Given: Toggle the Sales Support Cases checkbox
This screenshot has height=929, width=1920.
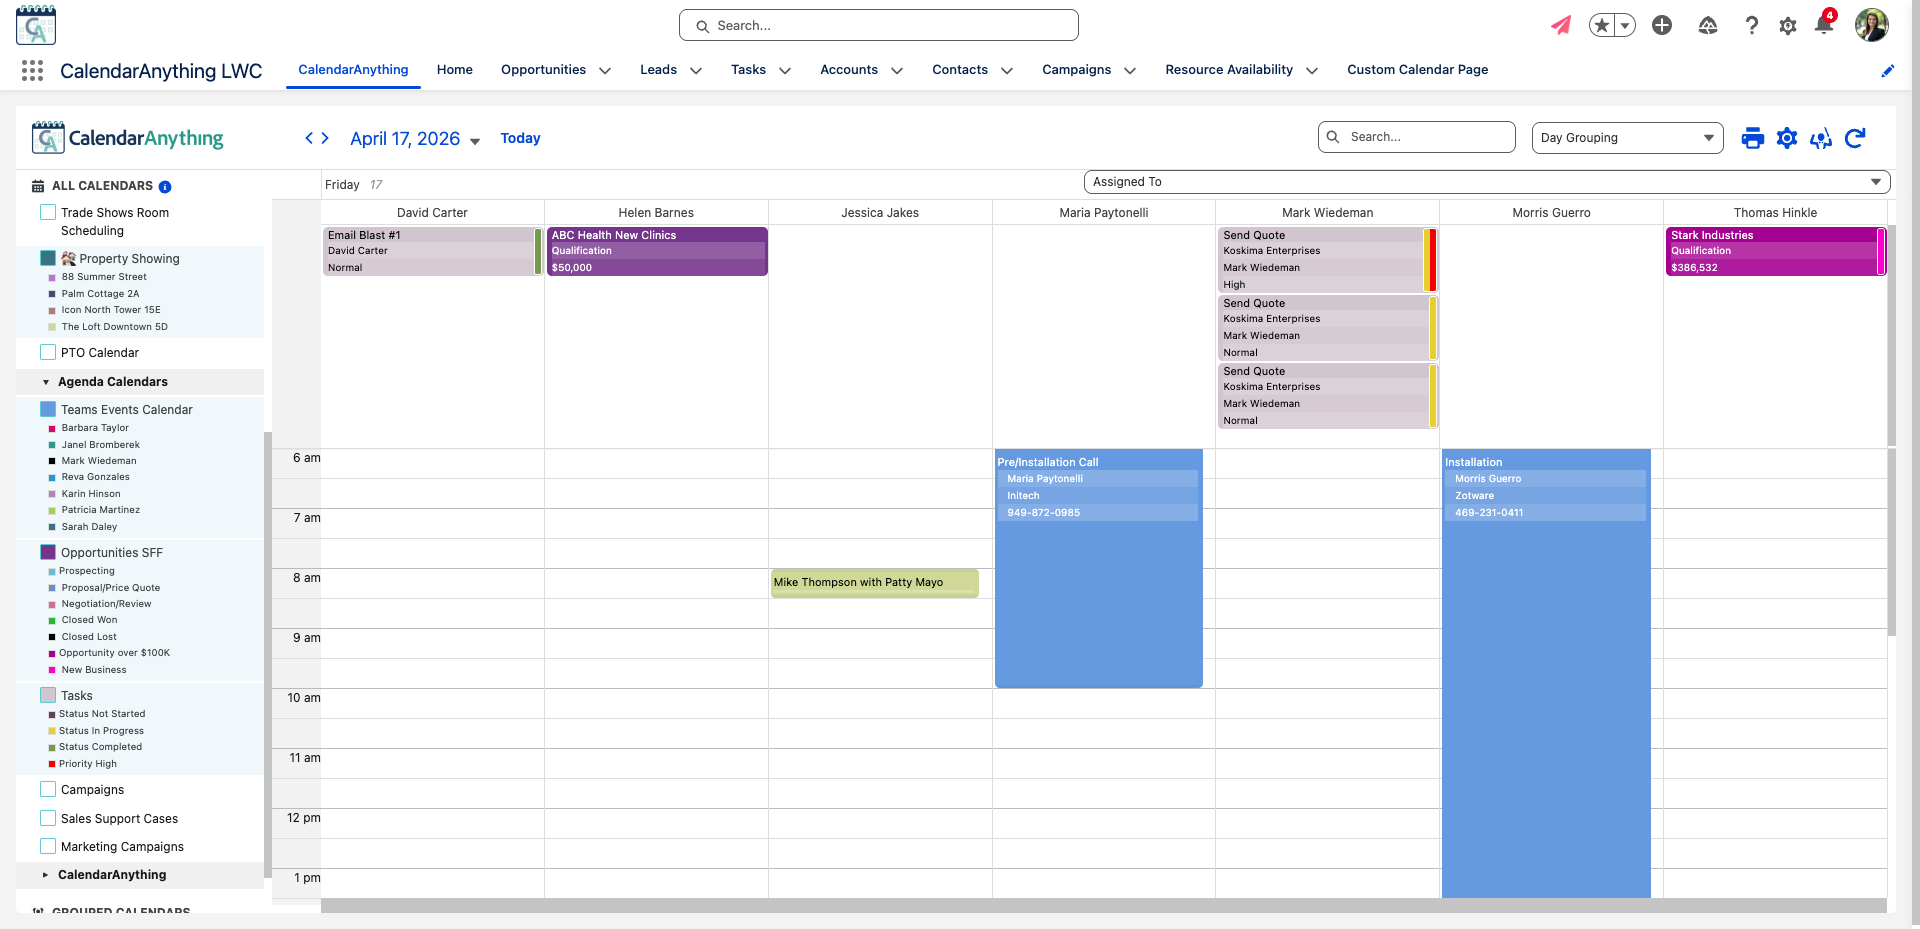Looking at the screenshot, I should tap(48, 818).
